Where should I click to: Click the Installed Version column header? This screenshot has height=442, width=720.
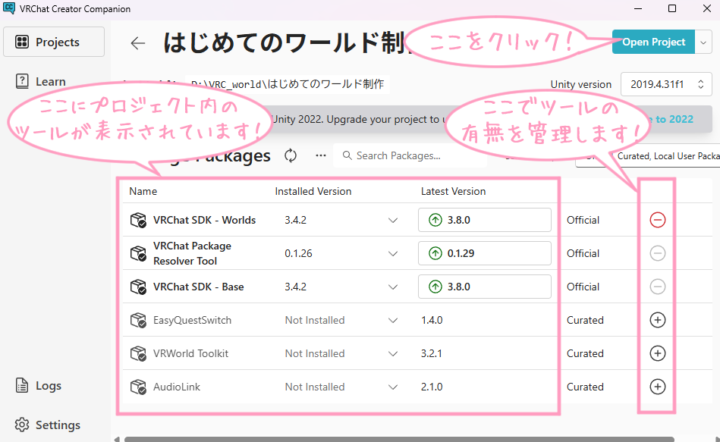pyautogui.click(x=313, y=191)
